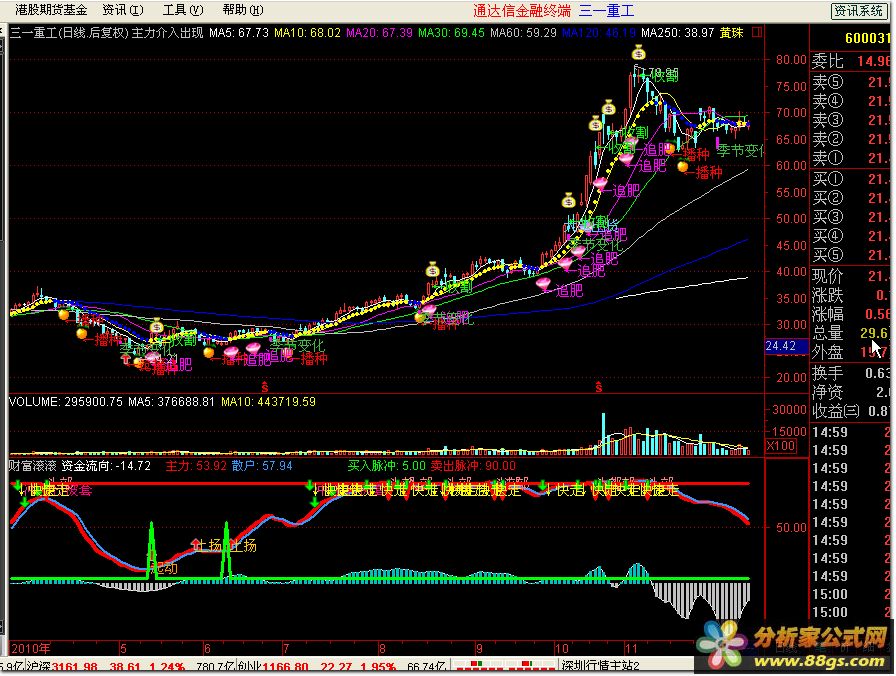Click money bag icon at the 78 price peak

pos(638,54)
